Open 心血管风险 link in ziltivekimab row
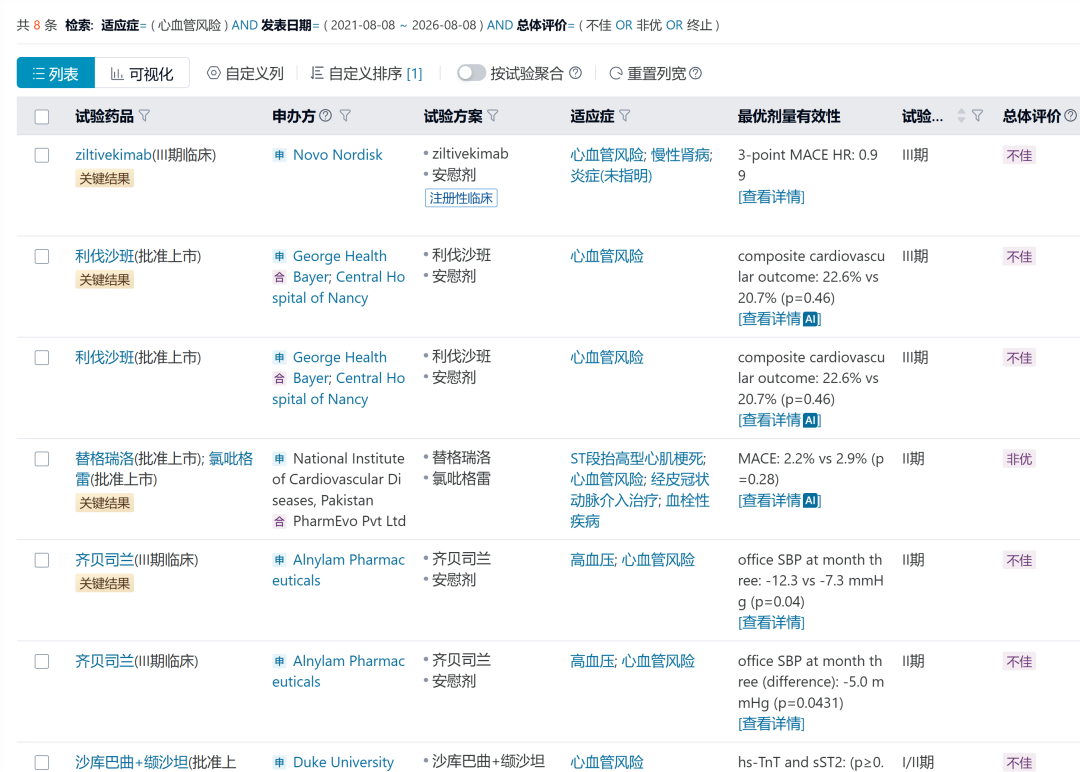The width and height of the screenshot is (1080, 772). click(x=606, y=155)
